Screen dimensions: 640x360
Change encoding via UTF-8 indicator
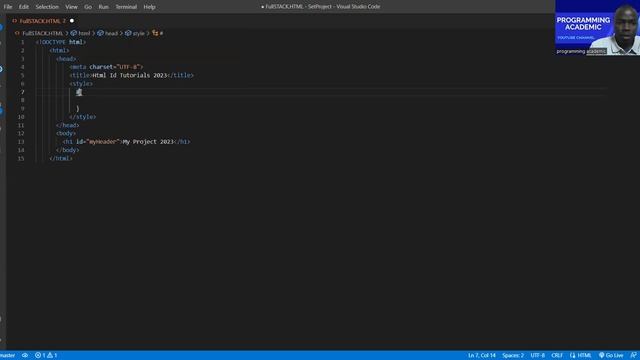point(538,356)
